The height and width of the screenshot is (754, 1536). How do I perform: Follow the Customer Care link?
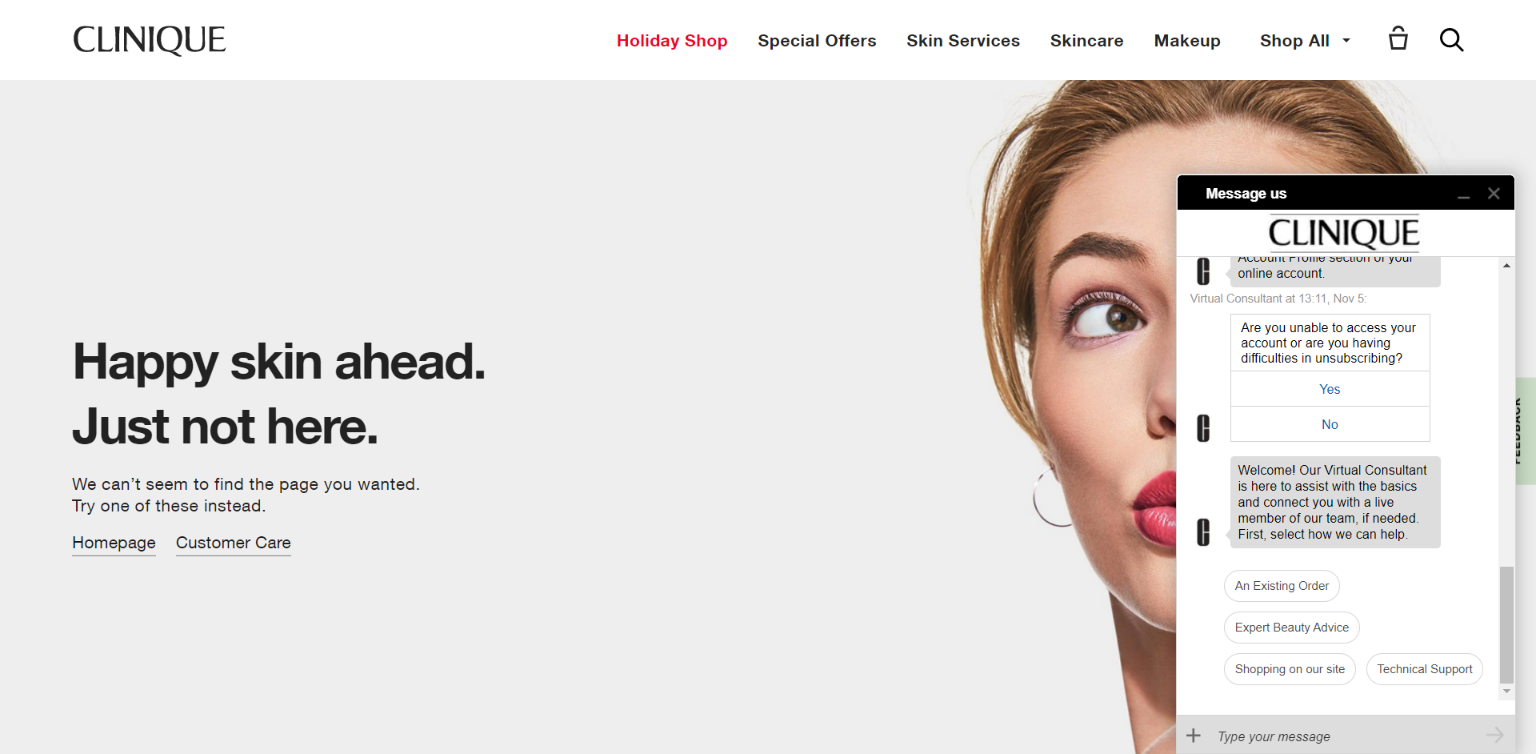233,543
